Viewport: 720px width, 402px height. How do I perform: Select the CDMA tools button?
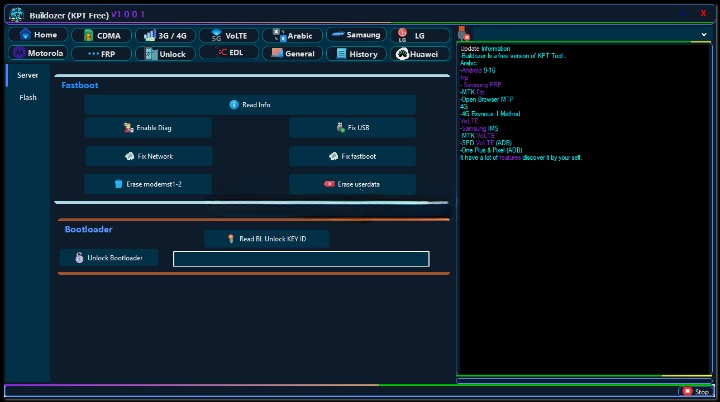point(101,35)
